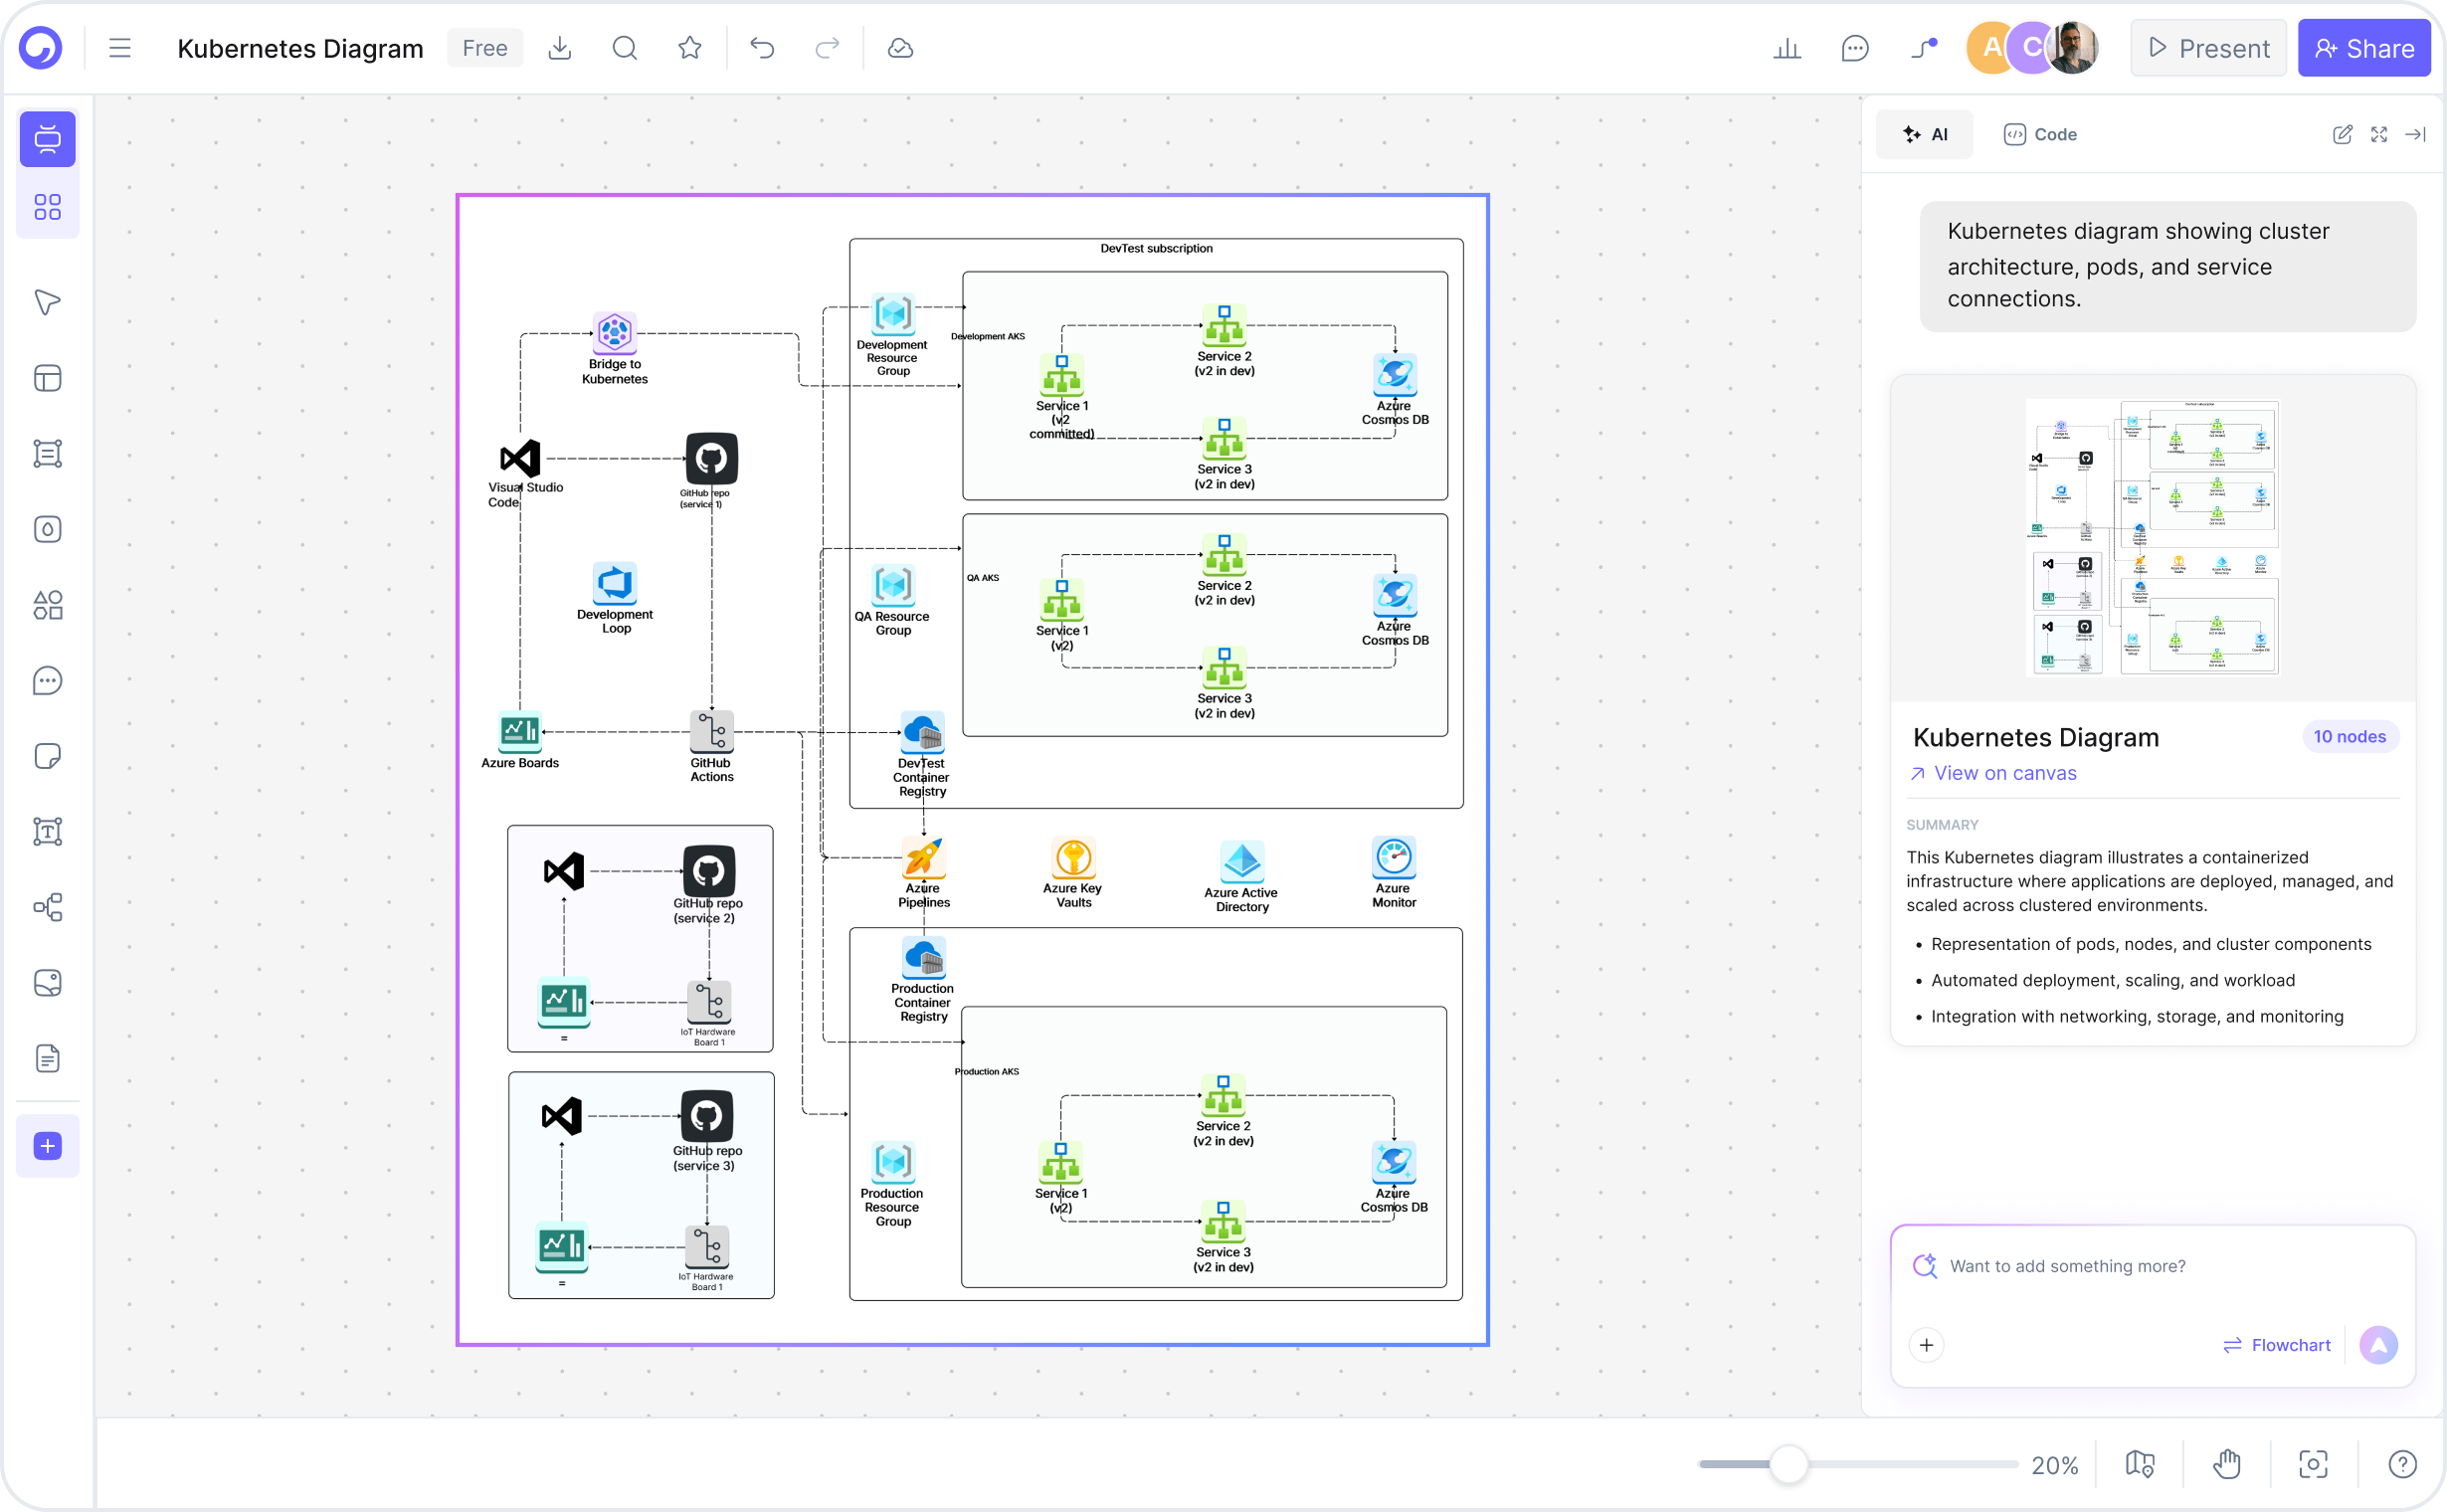Screen dimensions: 2447x1512
Task: Collapse the AI side panel
Action: pyautogui.click(x=2415, y=134)
